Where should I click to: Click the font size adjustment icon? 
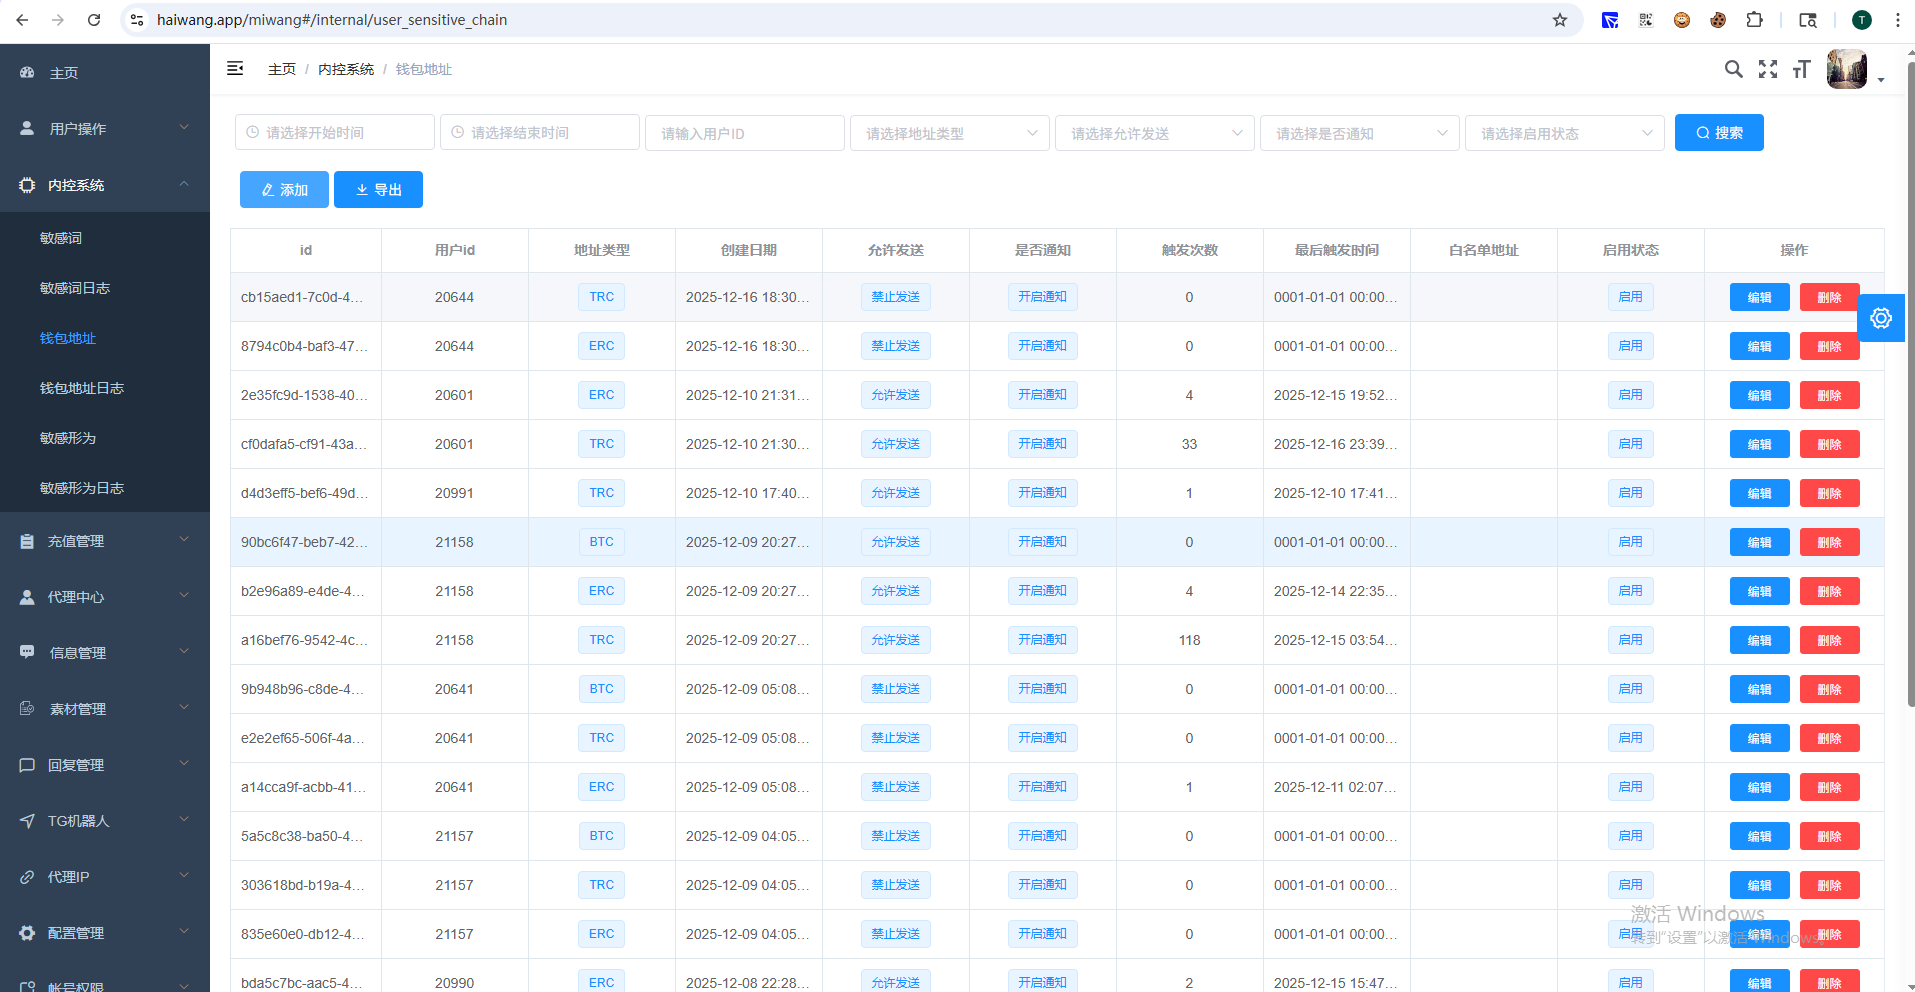point(1801,69)
